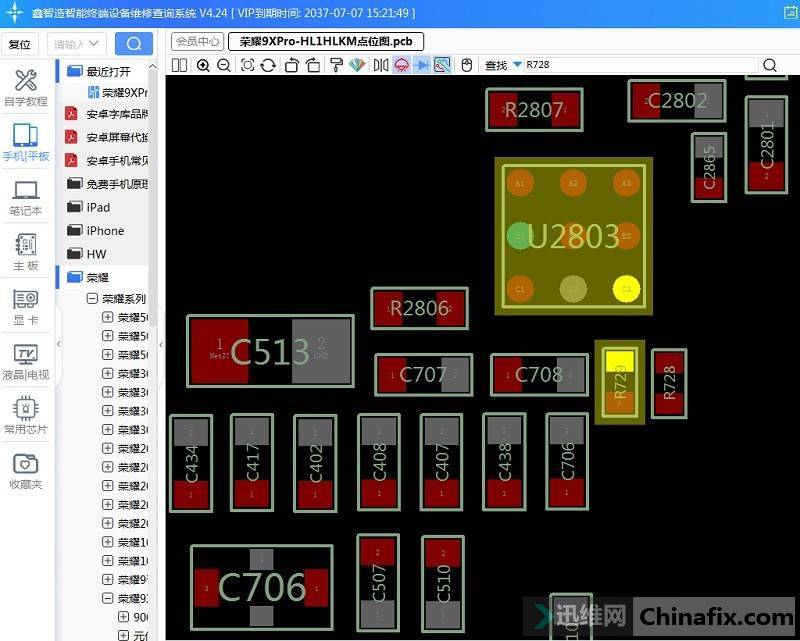This screenshot has height=641, width=800.
Task: Open the 查找 search type dropdown
Action: click(x=517, y=65)
